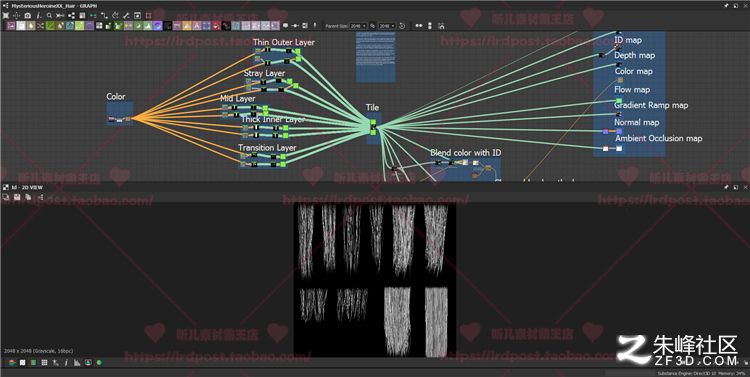Viewport: 750px width, 377px height.
Task: Click the reset parent size icon
Action: (x=402, y=26)
